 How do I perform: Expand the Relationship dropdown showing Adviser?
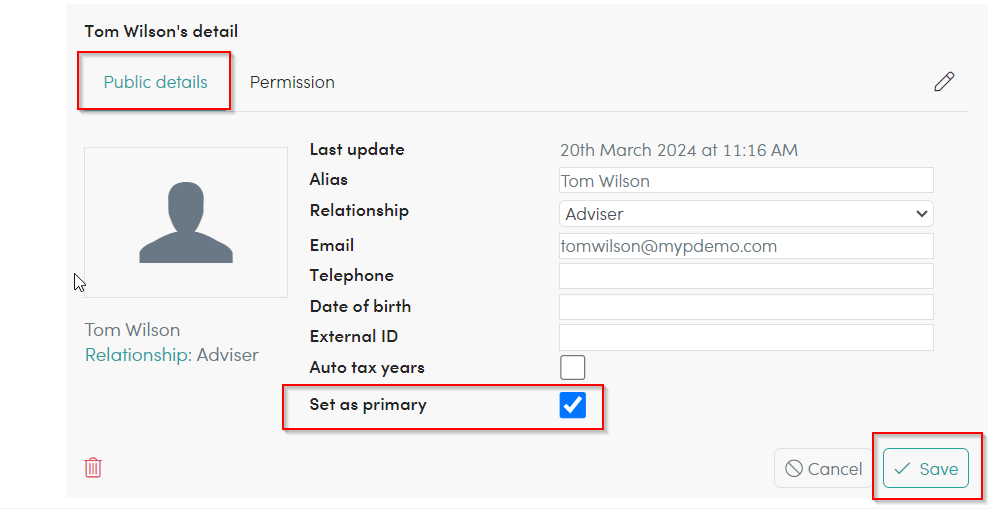click(746, 214)
